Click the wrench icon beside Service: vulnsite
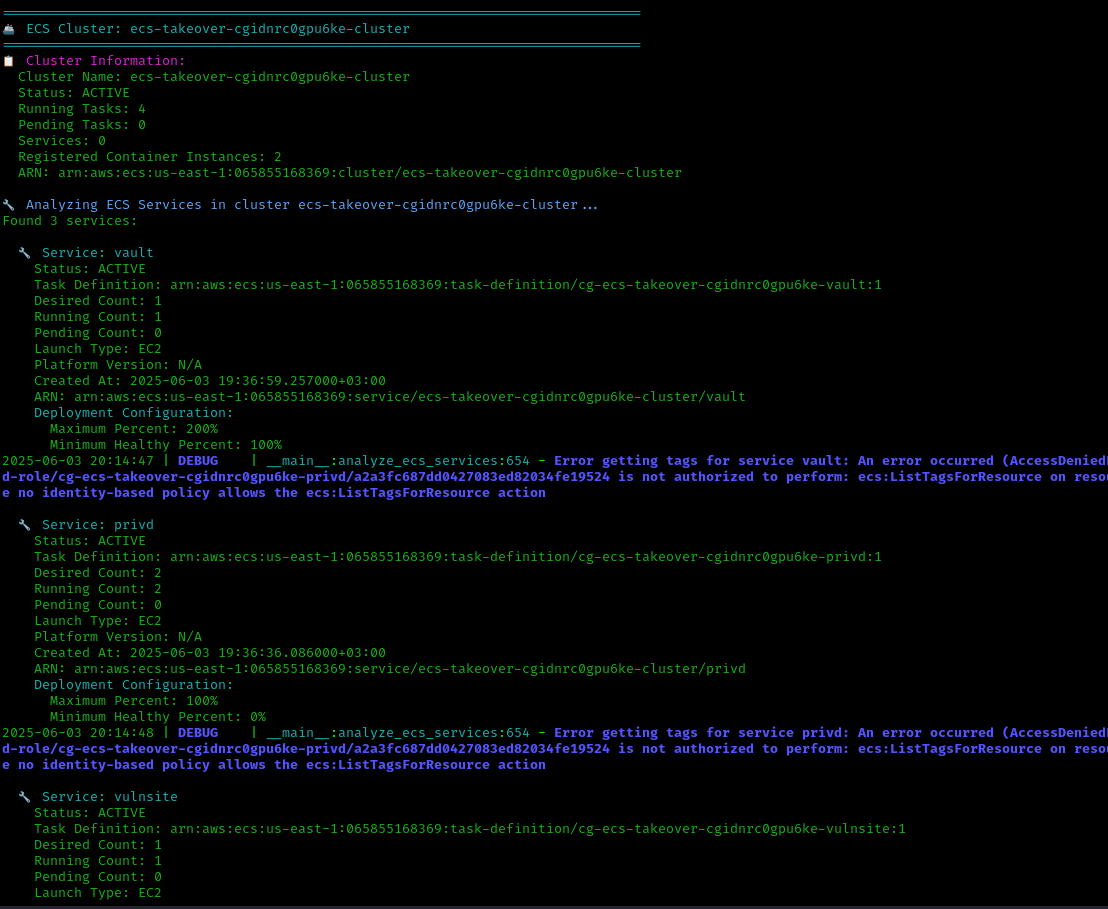Image resolution: width=1108 pixels, height=909 pixels. (x=25, y=797)
